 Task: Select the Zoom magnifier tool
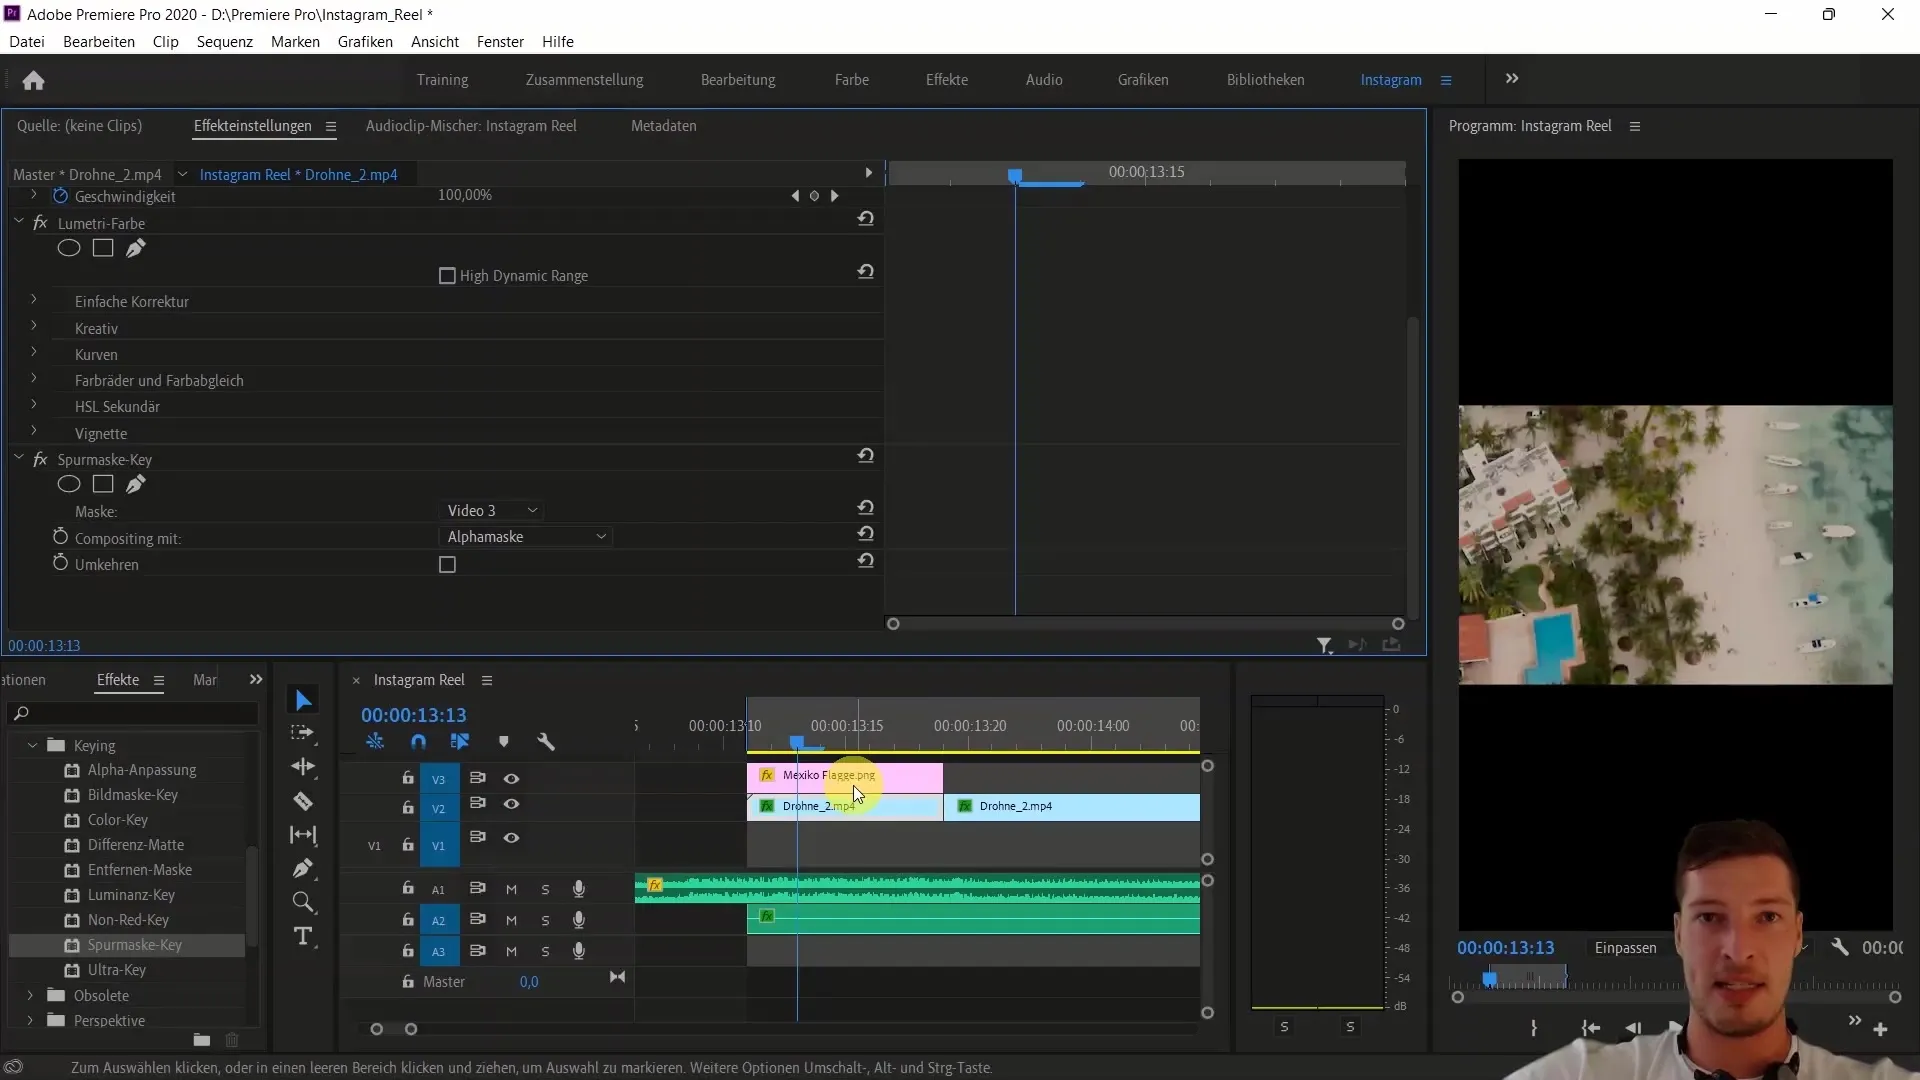coord(303,902)
